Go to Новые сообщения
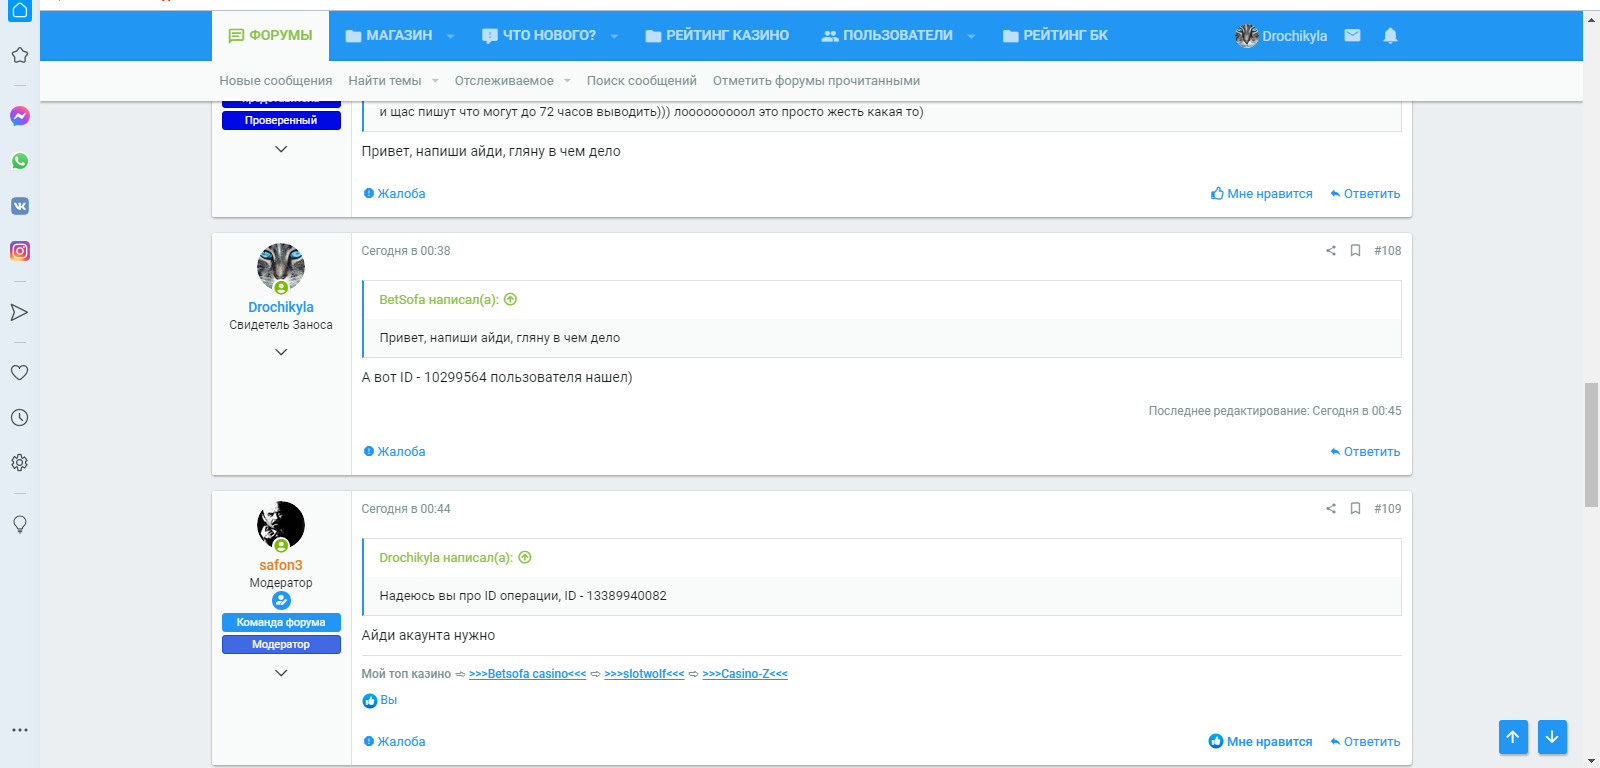This screenshot has width=1600, height=768. [x=276, y=81]
